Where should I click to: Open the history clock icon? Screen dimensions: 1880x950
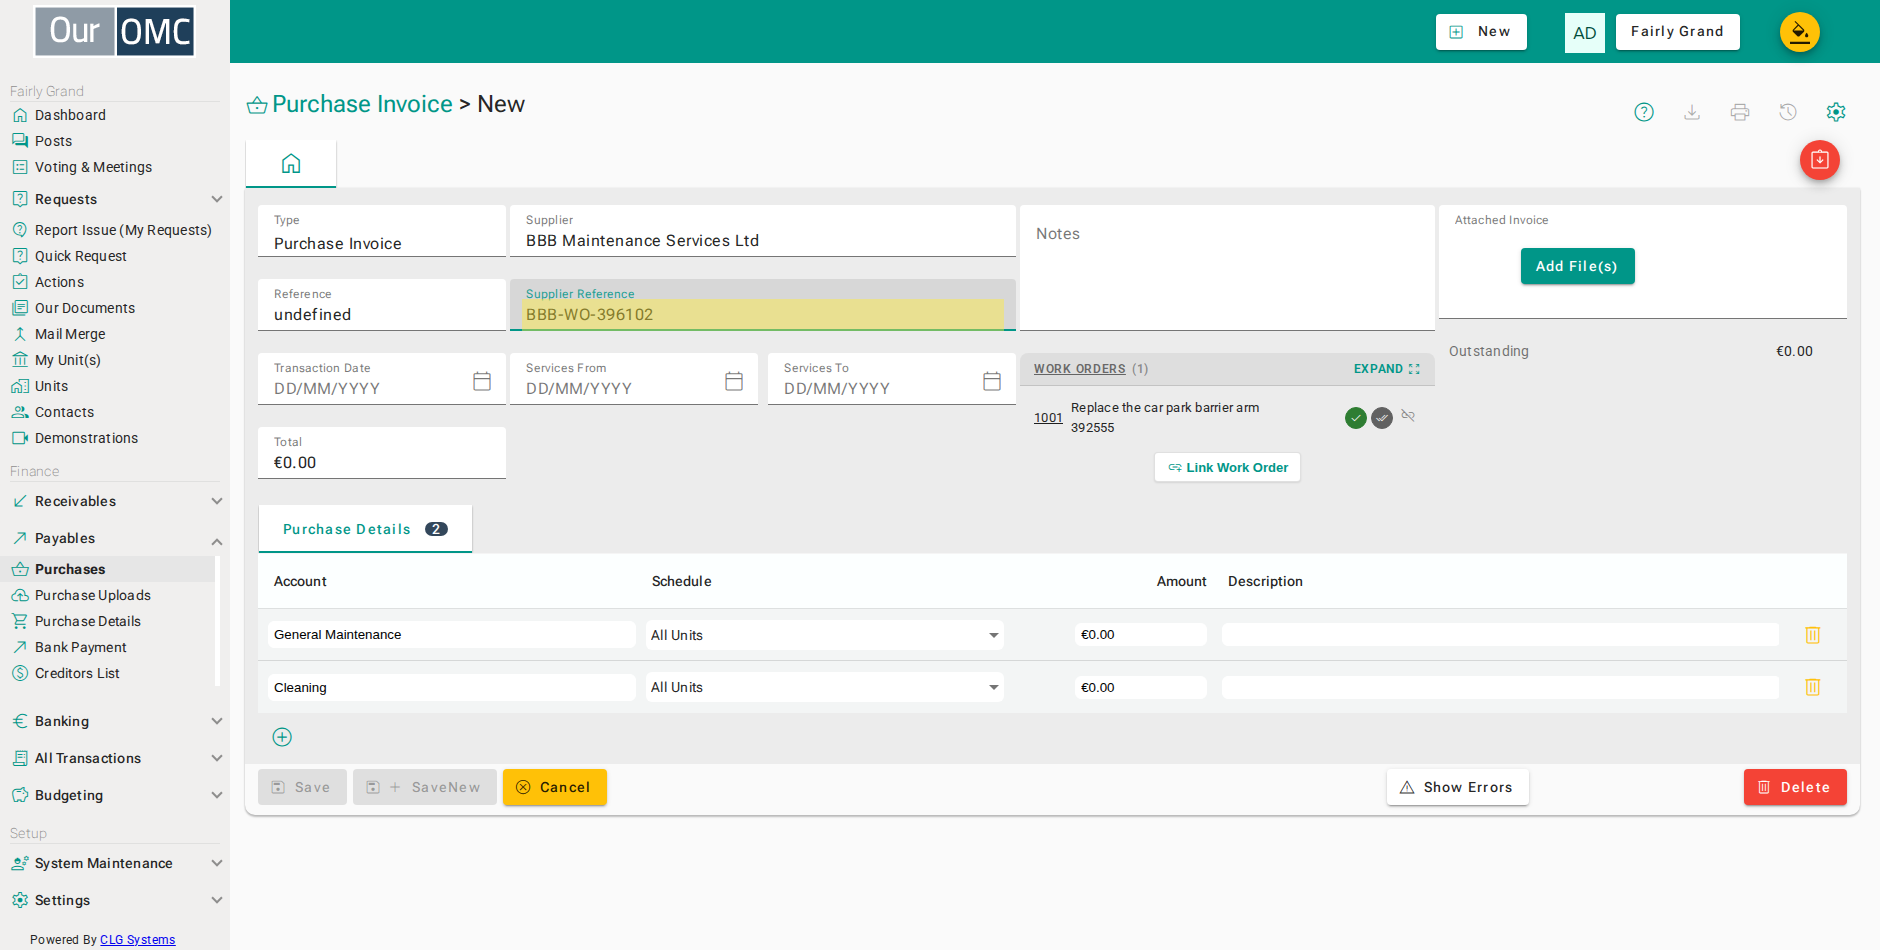tap(1788, 112)
